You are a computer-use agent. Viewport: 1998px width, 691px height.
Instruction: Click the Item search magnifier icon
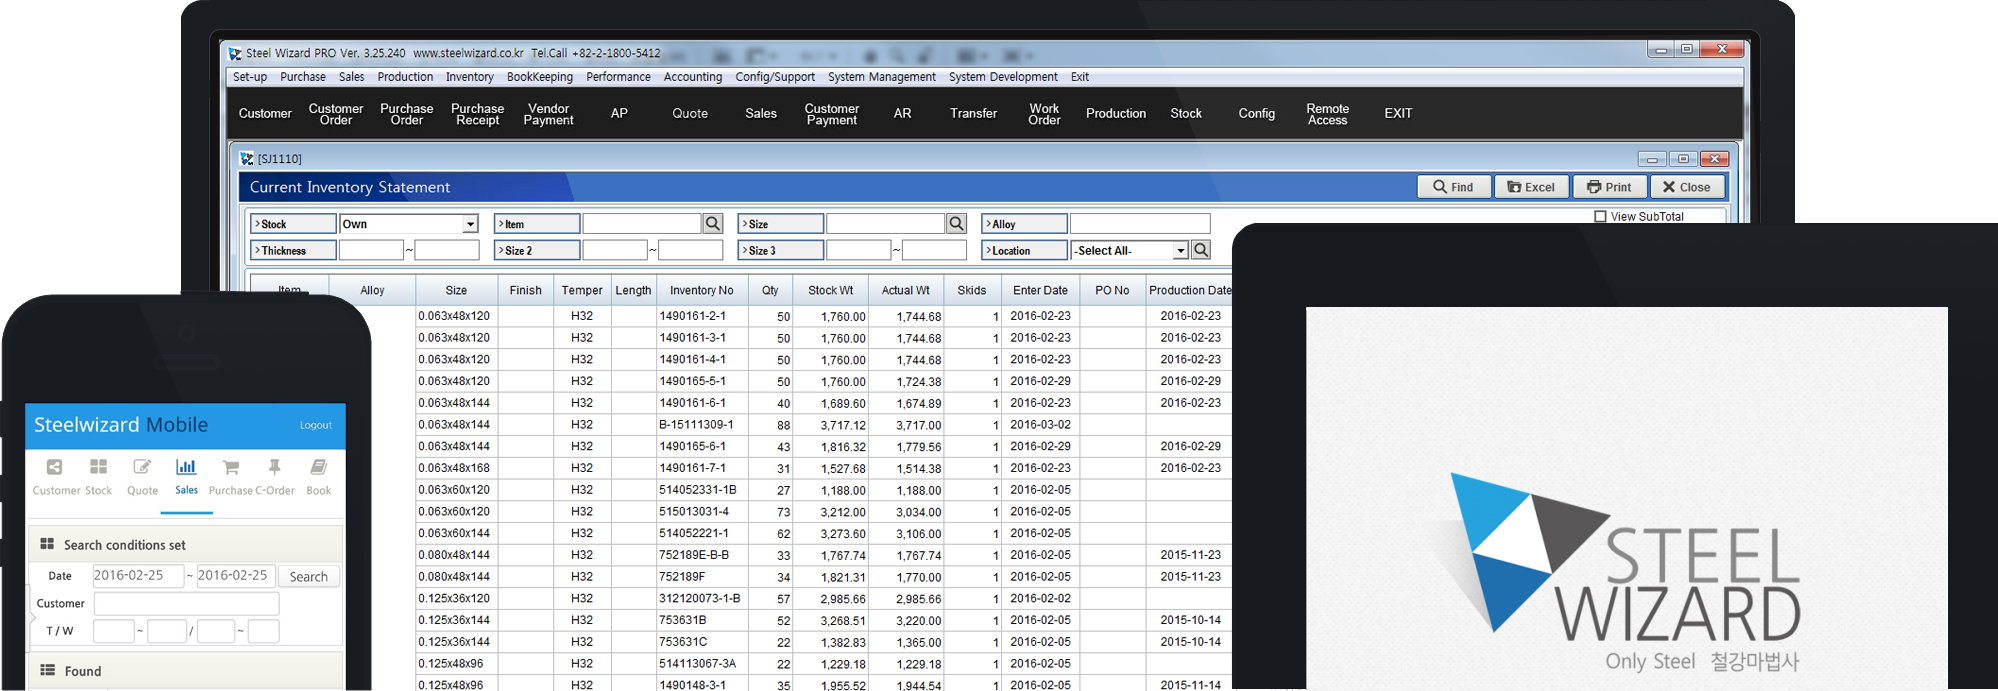pyautogui.click(x=713, y=224)
